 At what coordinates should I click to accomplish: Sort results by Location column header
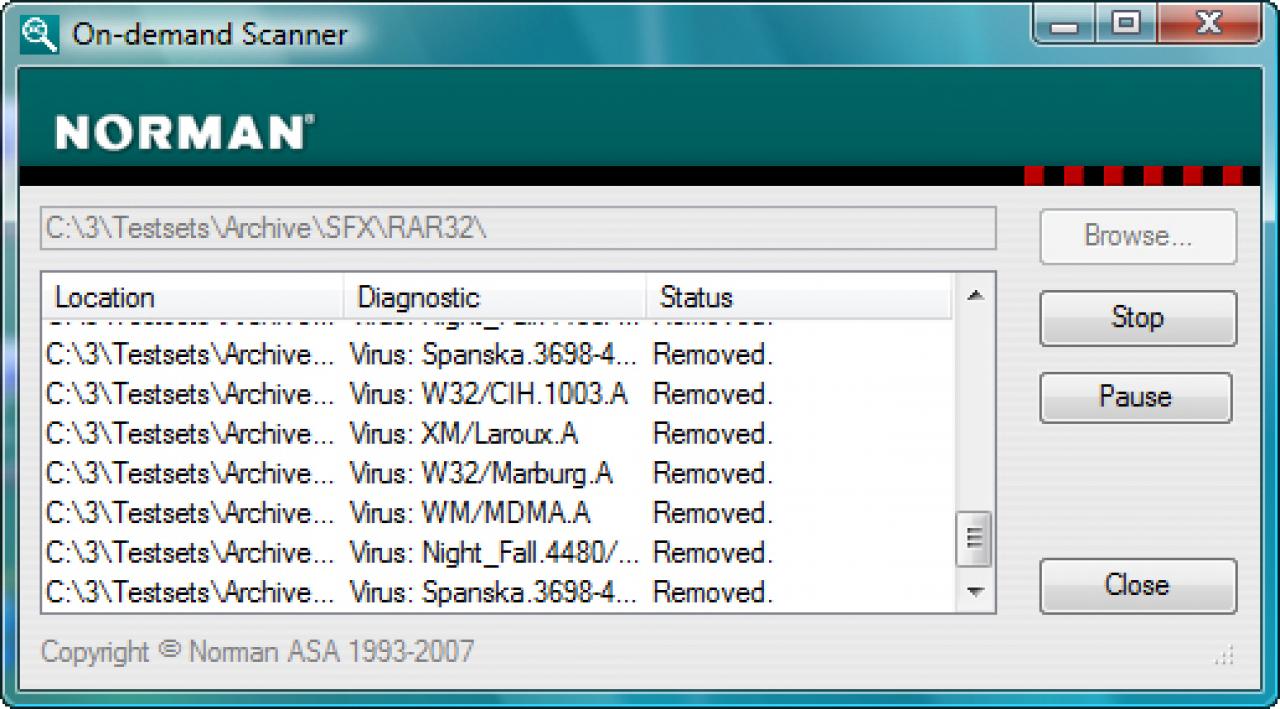[192, 298]
